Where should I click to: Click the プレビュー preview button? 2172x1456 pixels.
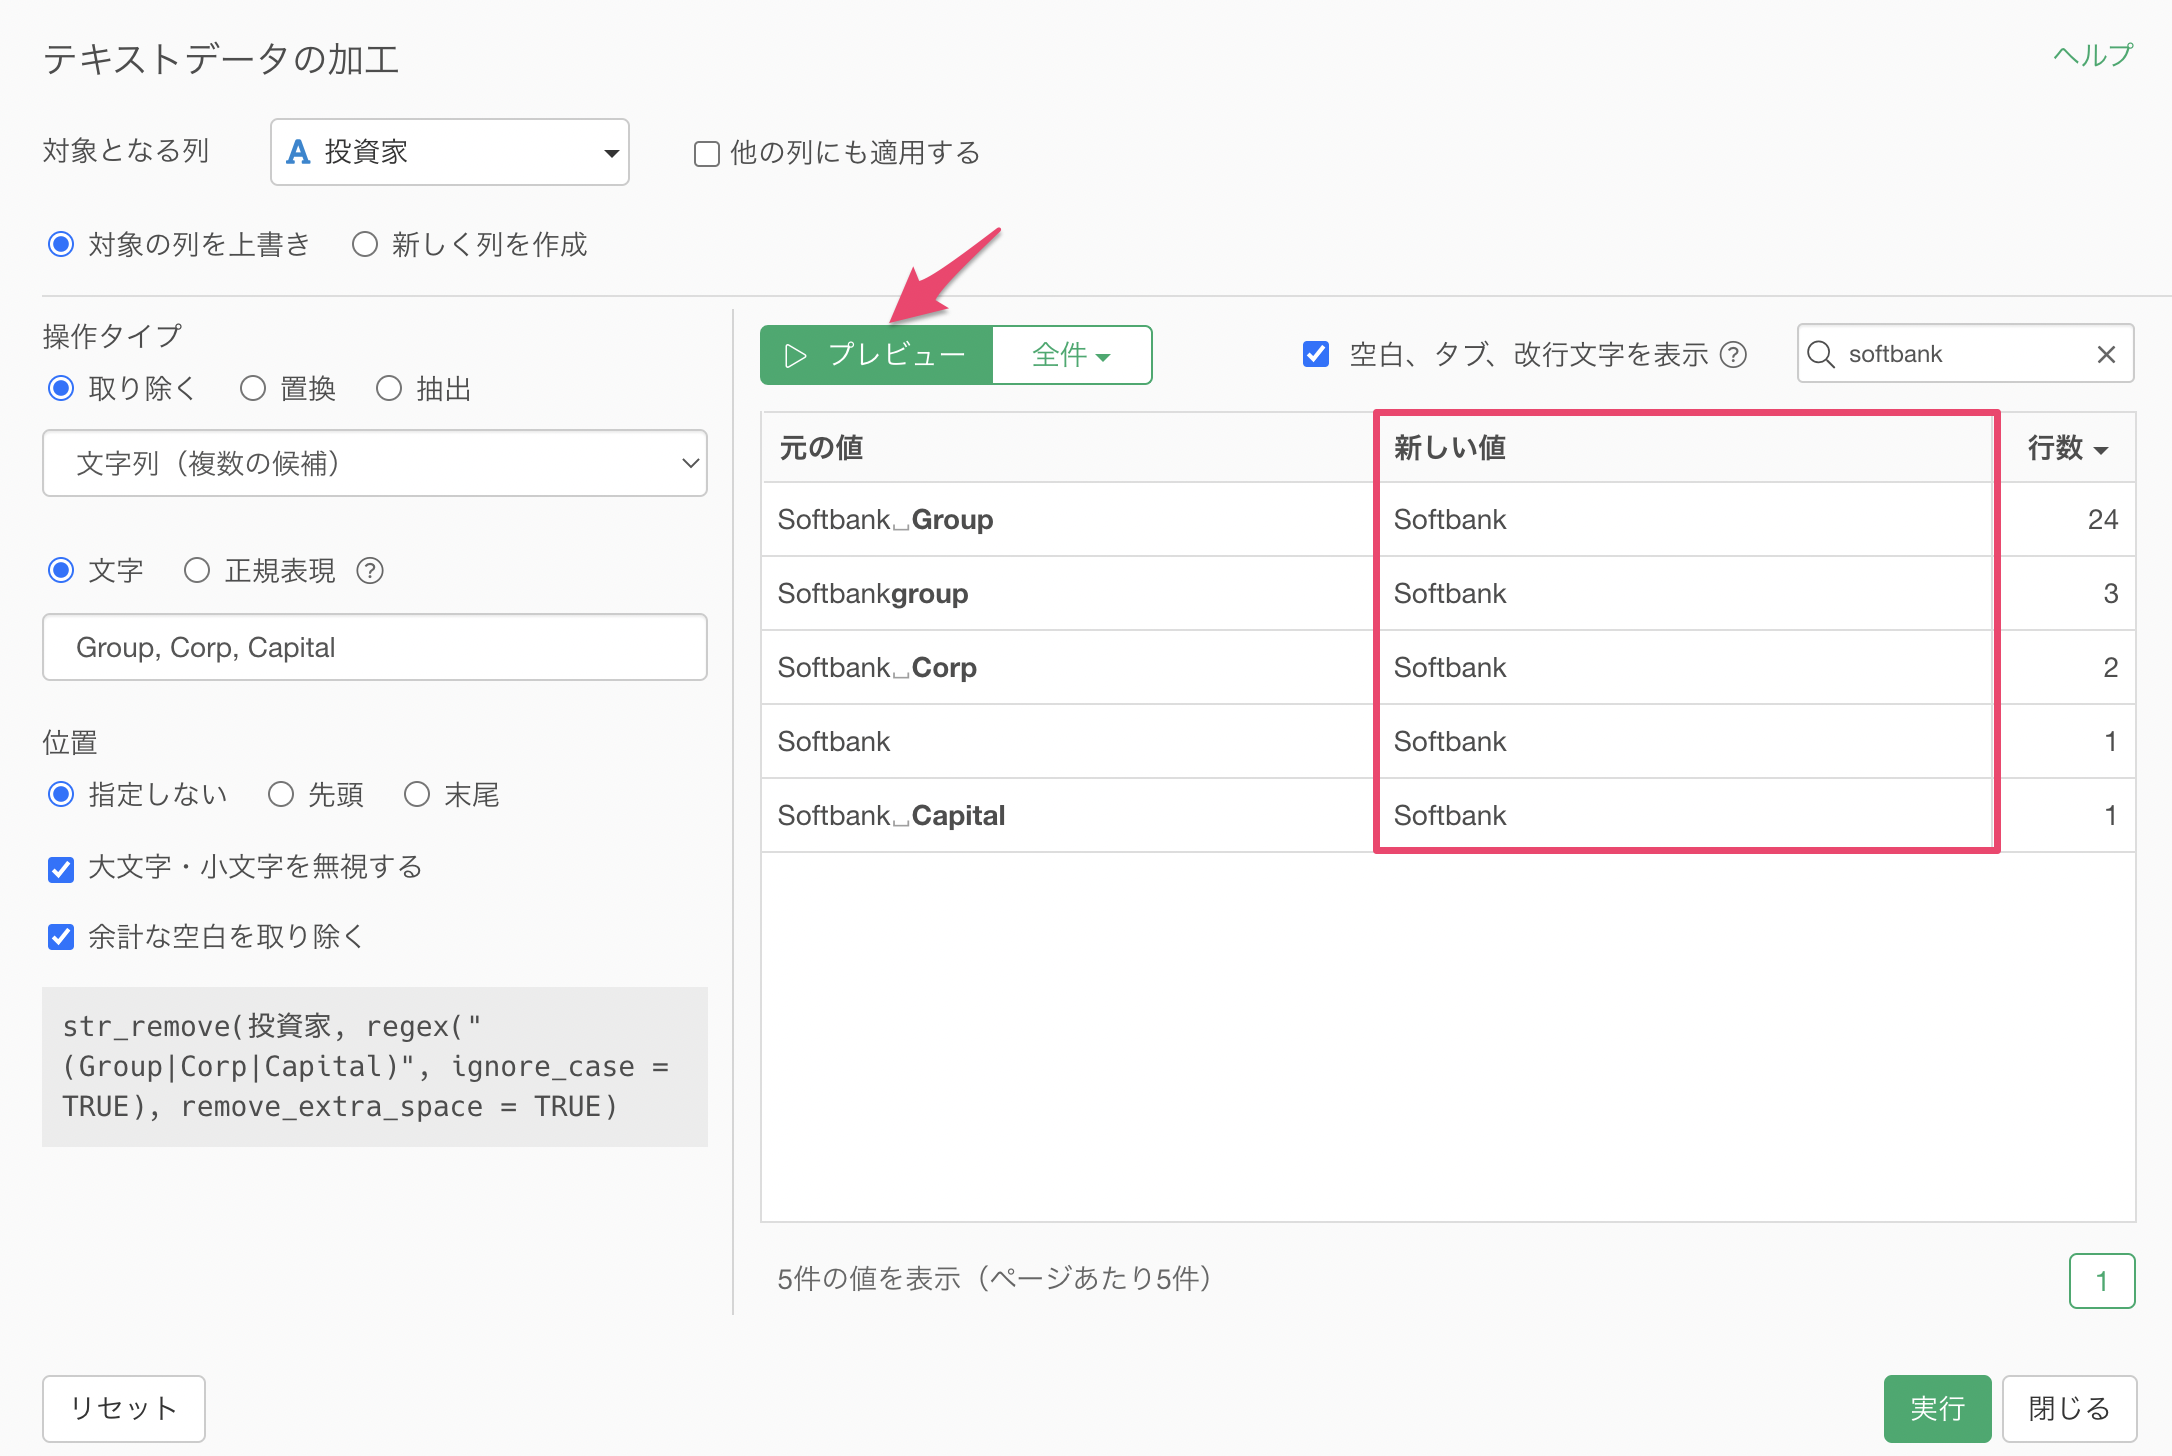876,355
